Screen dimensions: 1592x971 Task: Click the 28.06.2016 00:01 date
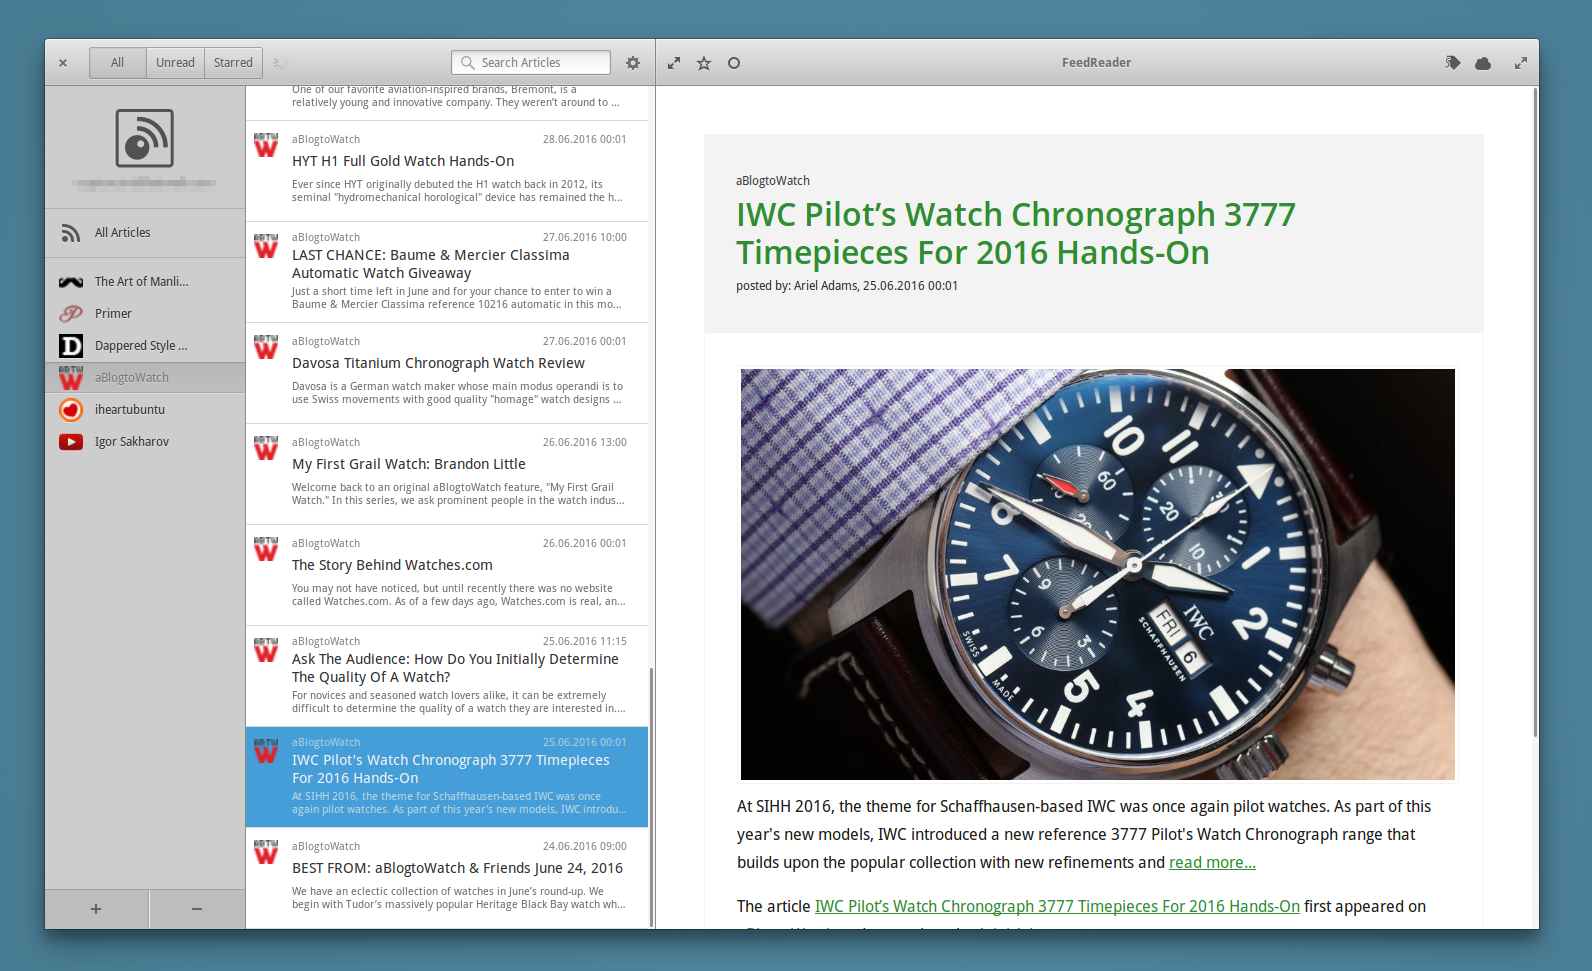point(585,139)
